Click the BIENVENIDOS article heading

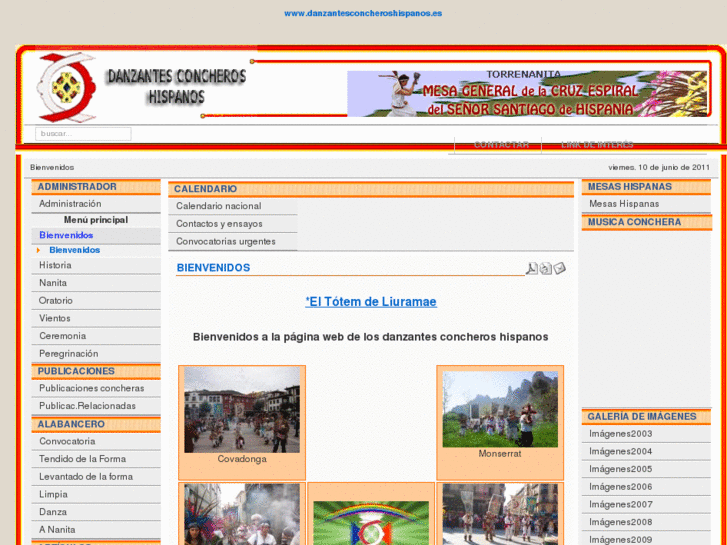pyautogui.click(x=213, y=268)
